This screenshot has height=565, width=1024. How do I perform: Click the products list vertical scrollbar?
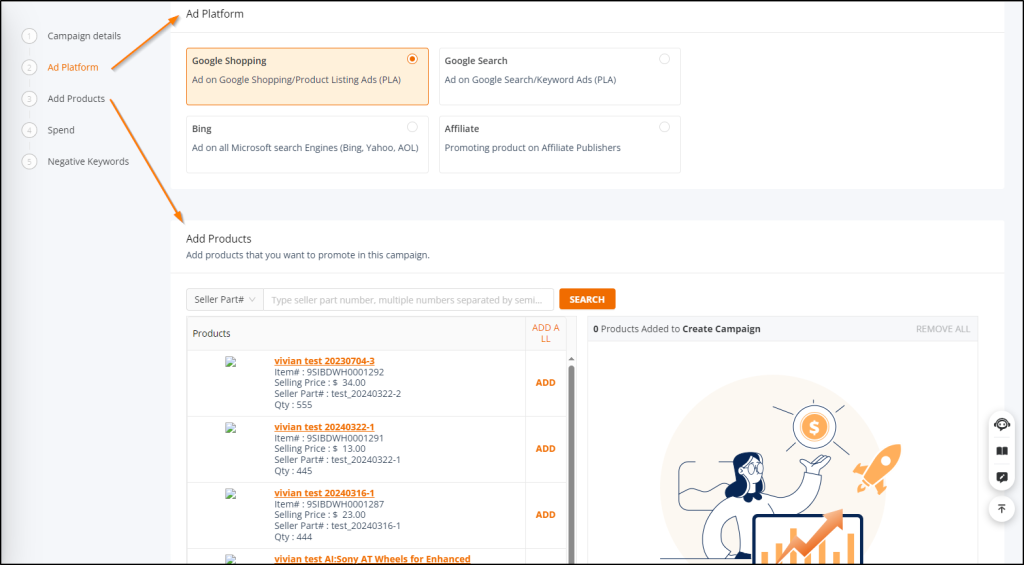tap(571, 464)
